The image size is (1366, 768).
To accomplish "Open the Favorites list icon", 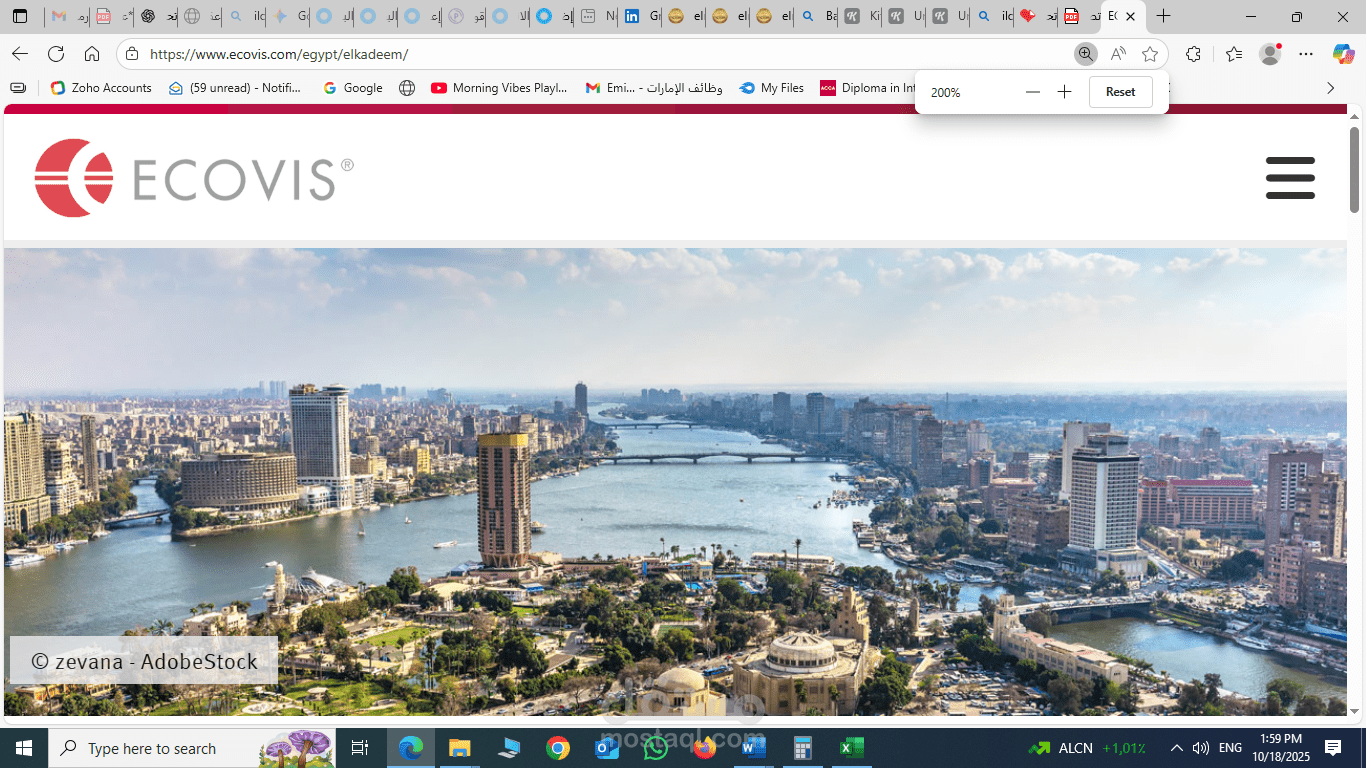I will point(1234,54).
